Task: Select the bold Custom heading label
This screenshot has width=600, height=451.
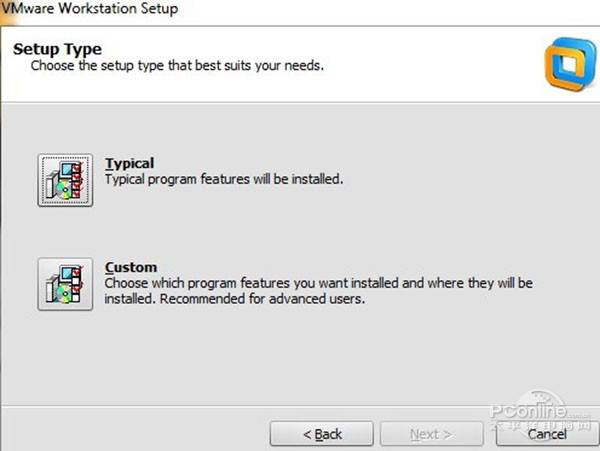Action: point(131,267)
